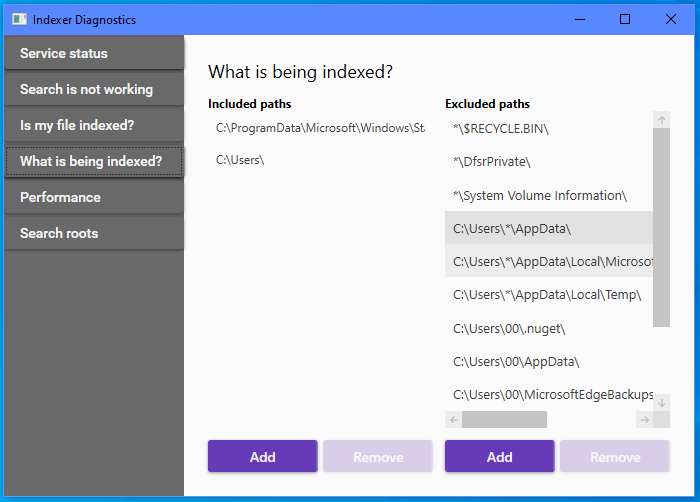Select C:\Users\*\AppData\Local\Microsoft excluded path
Viewport: 700px width, 502px height.
click(549, 261)
